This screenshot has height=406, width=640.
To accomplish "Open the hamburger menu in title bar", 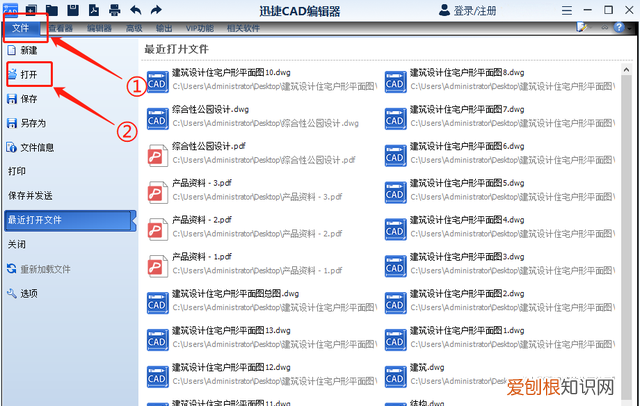I will click(x=567, y=10).
